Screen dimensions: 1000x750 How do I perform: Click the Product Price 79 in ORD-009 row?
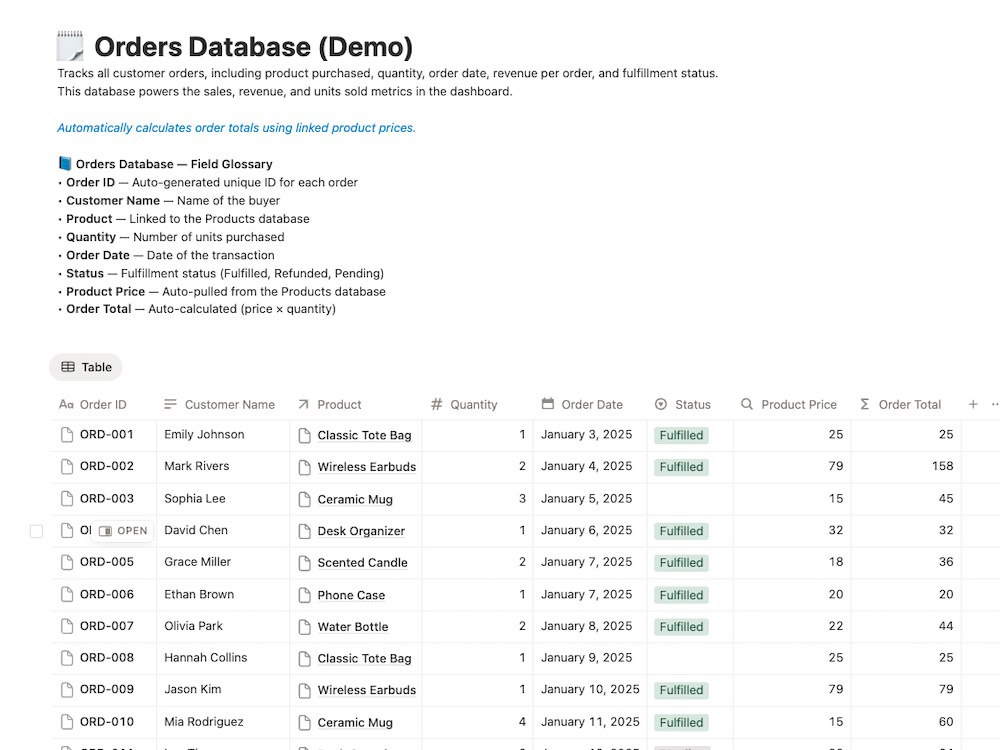(x=835, y=689)
